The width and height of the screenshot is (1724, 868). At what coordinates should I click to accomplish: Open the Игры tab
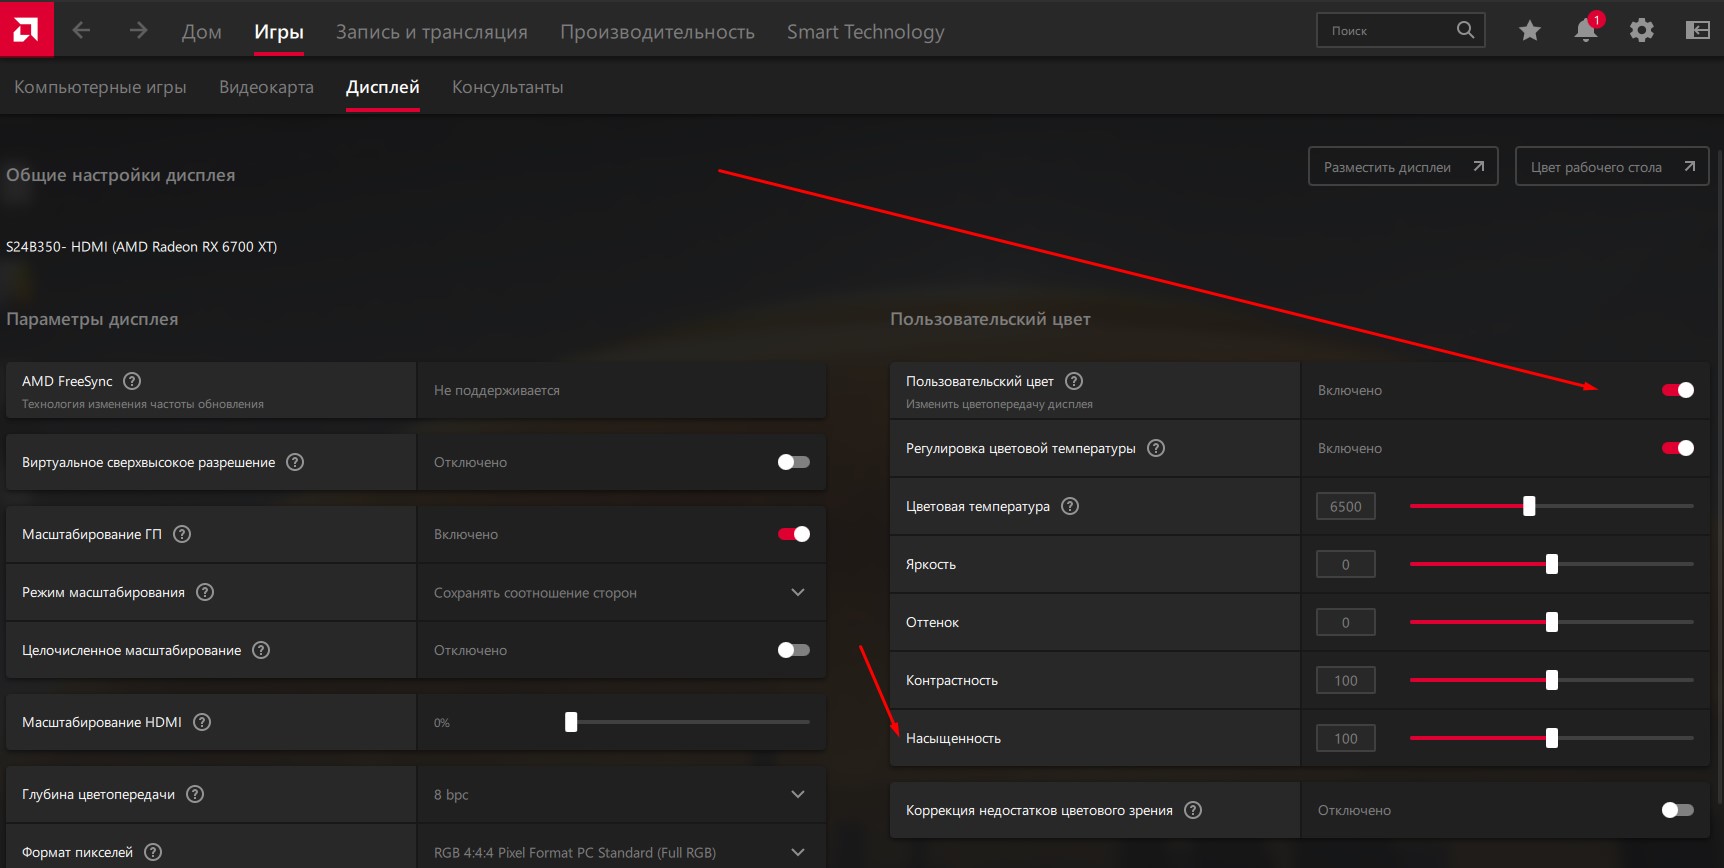(279, 31)
